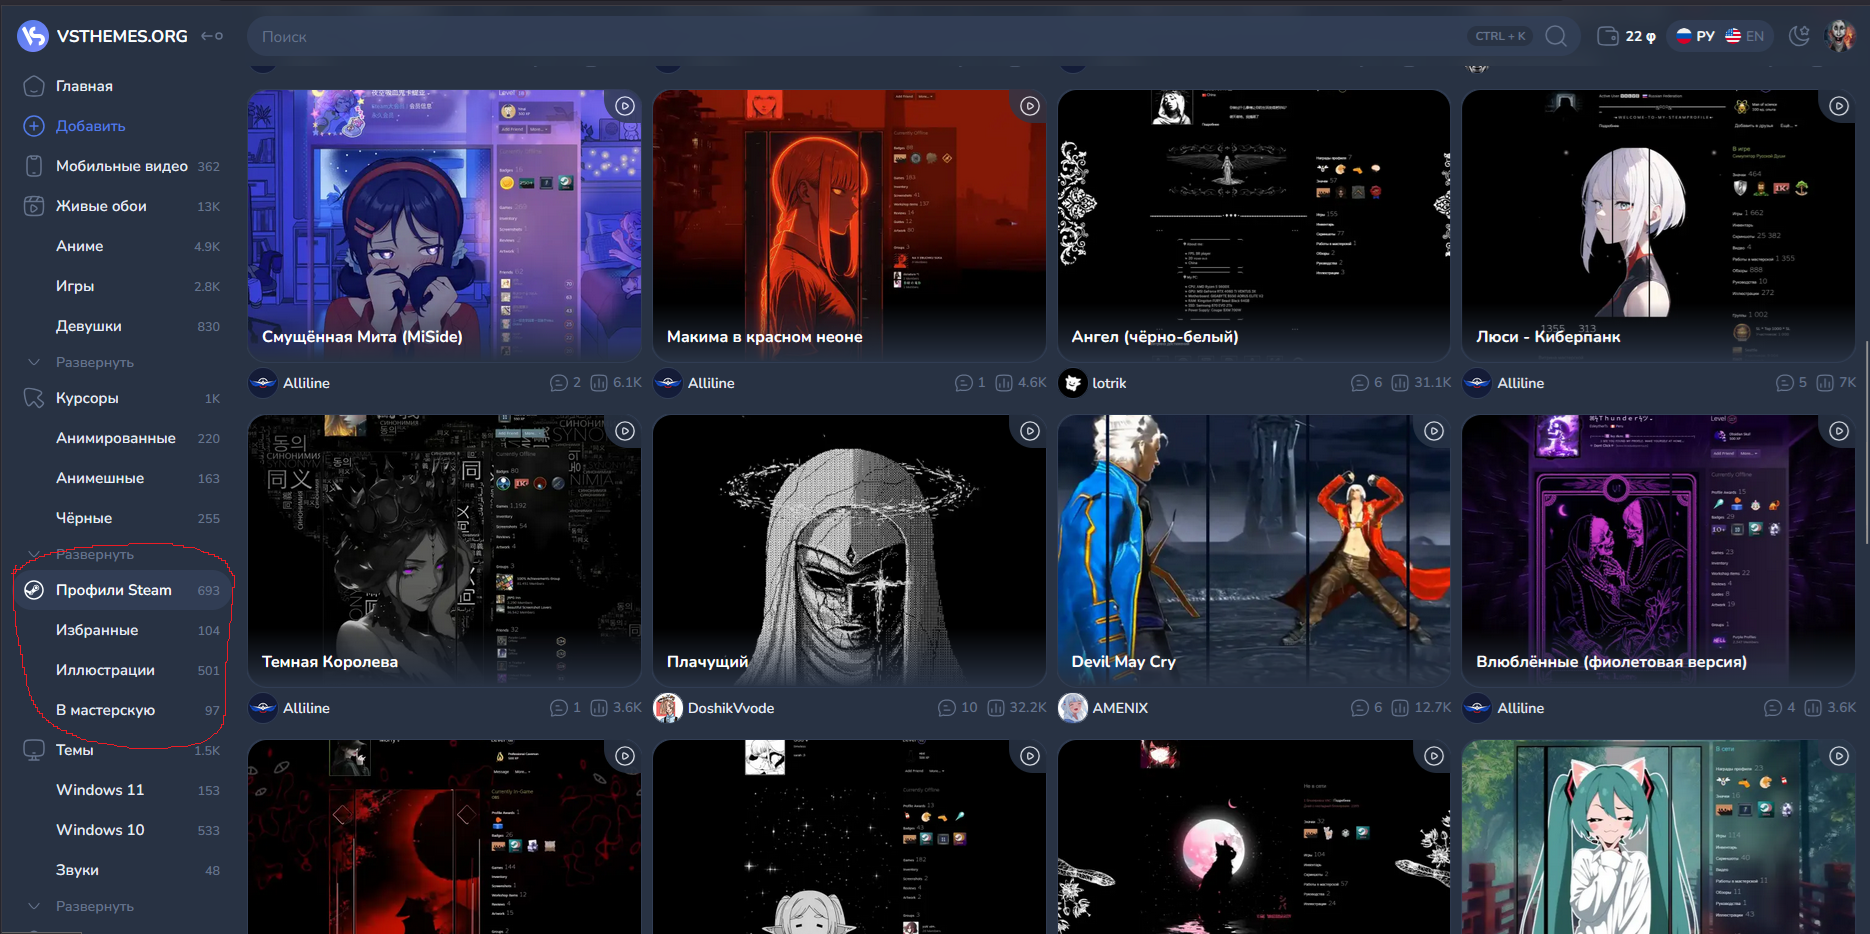Image resolution: width=1870 pixels, height=934 pixels.
Task: Open Ангел (чёрно-белый) thumbnail
Action: pyautogui.click(x=1254, y=225)
